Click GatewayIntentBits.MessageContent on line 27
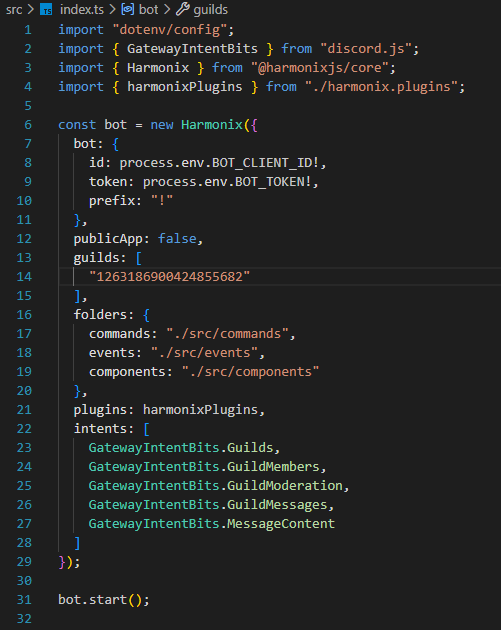 click(211, 524)
